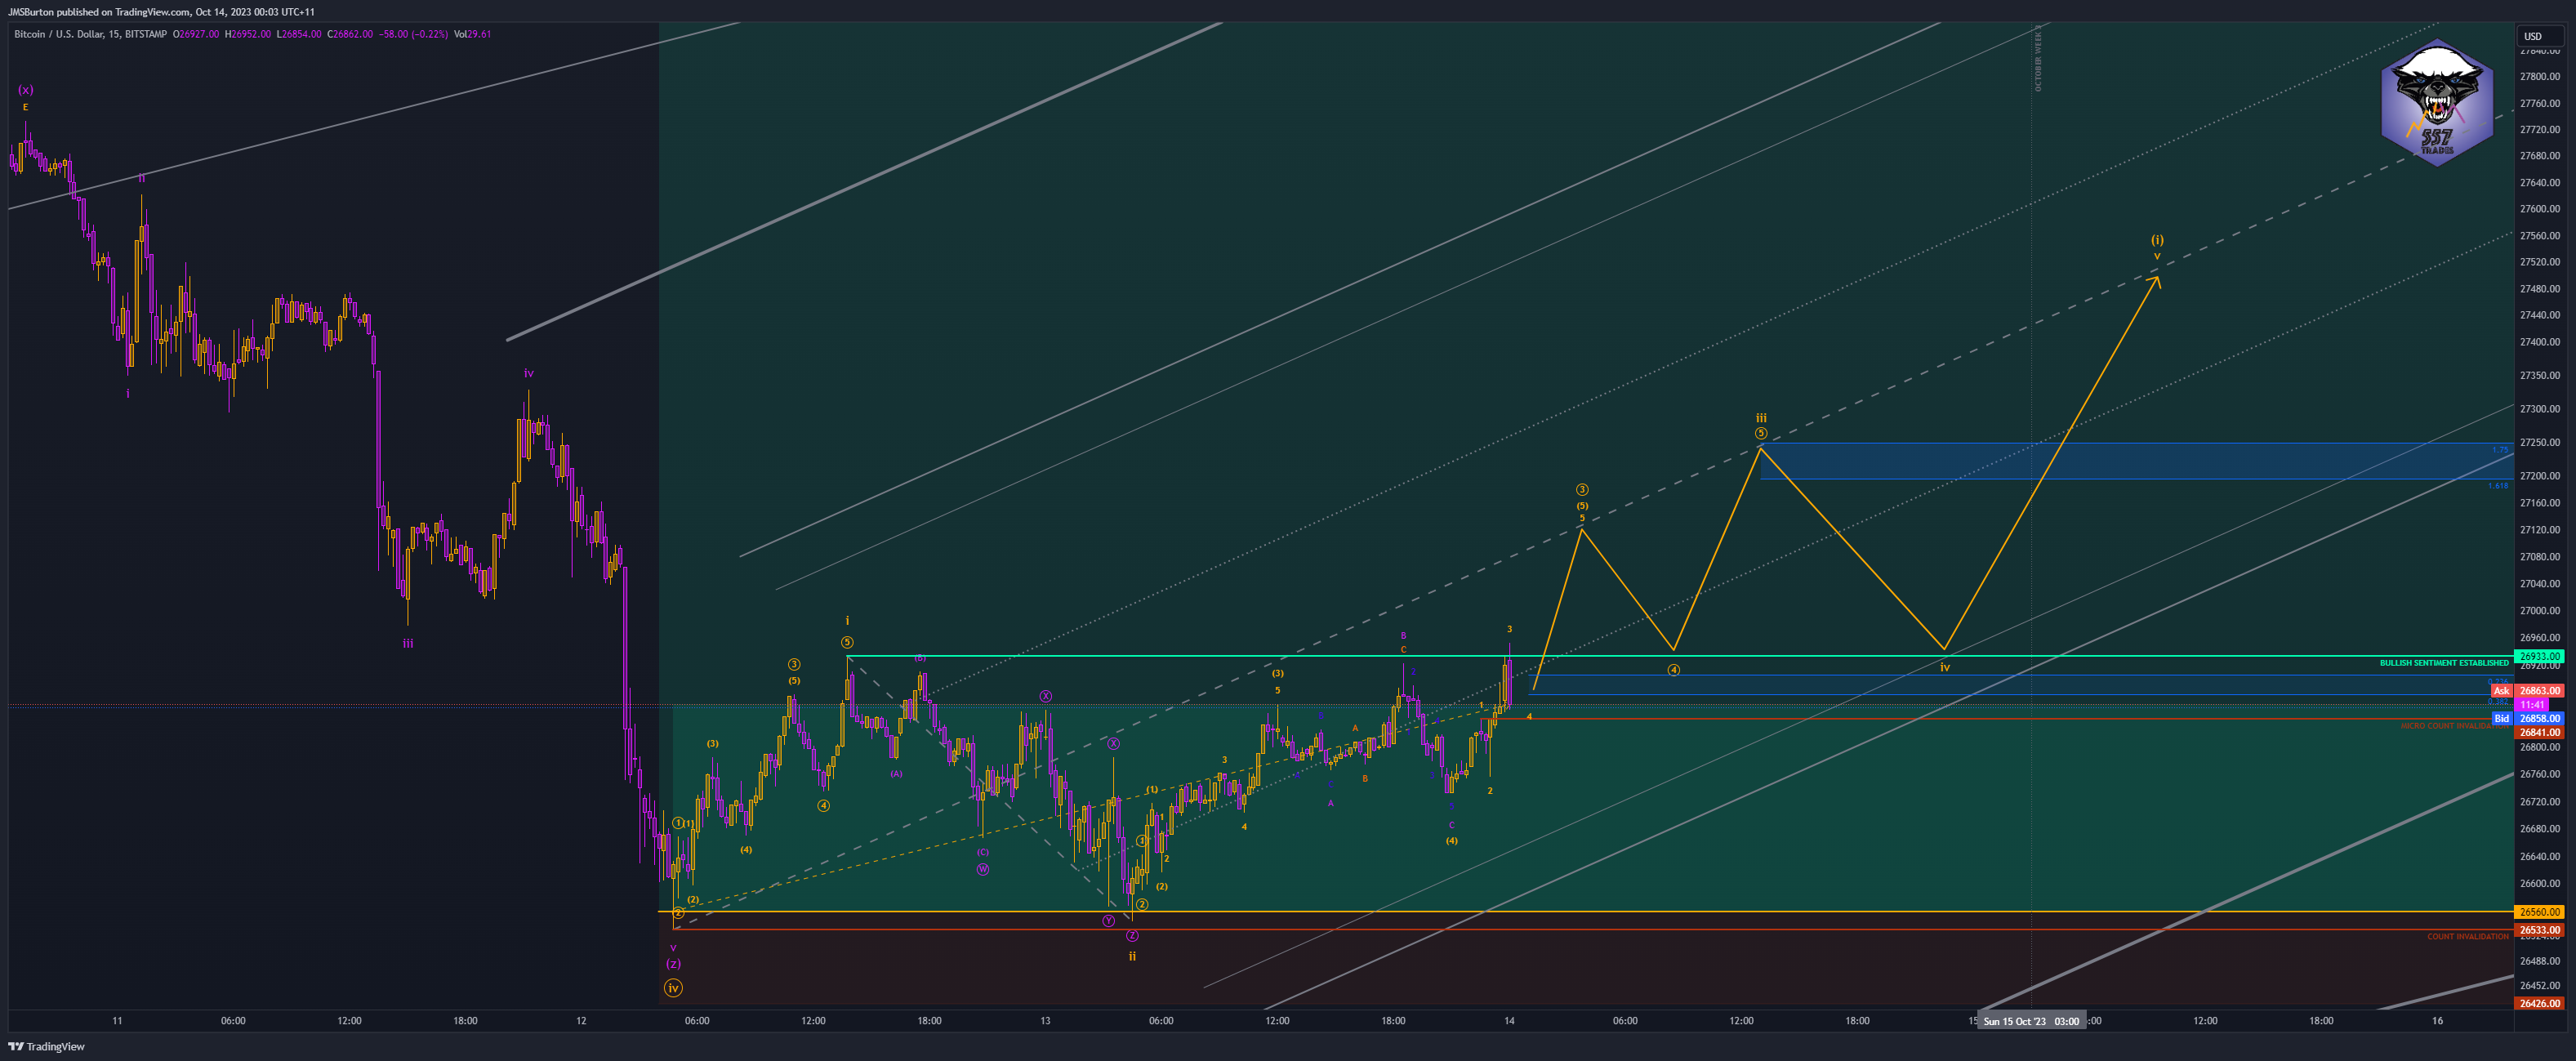Click the orange 26560.00 price label
Viewport: 2576px width, 1061px height.
click(2539, 911)
